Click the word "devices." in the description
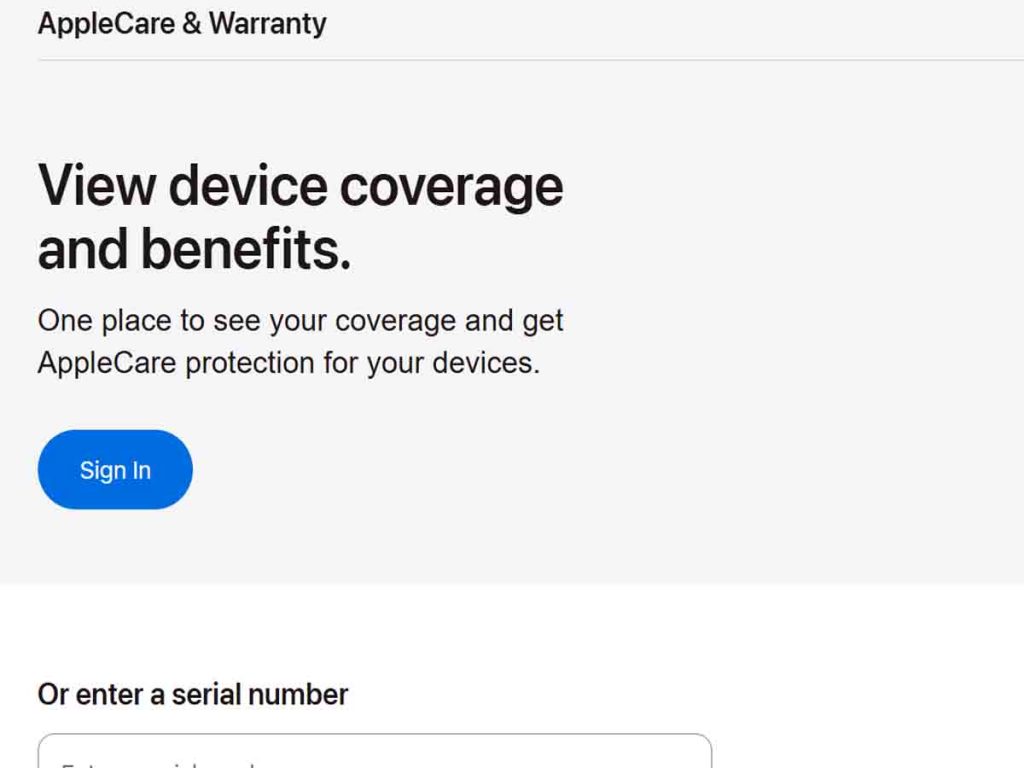1024x768 pixels. pyautogui.click(x=486, y=362)
